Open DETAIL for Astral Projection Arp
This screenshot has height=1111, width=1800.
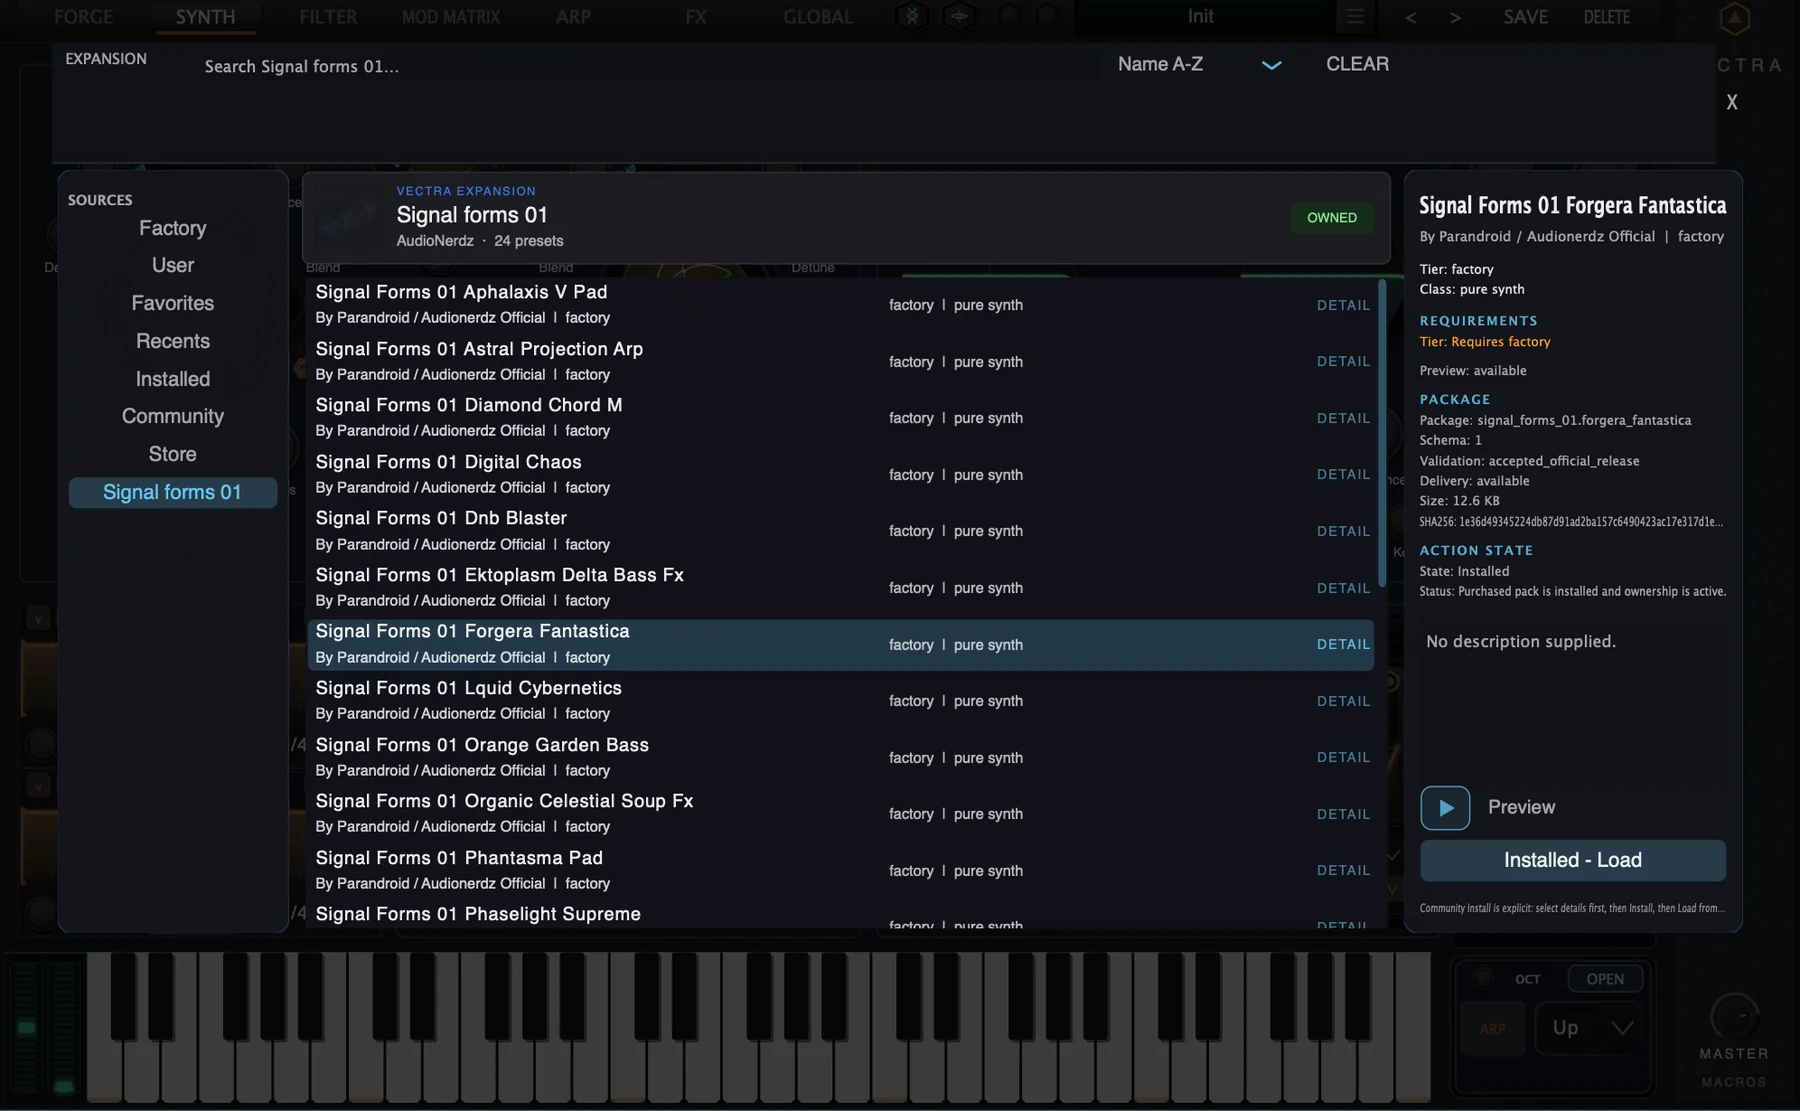point(1343,361)
